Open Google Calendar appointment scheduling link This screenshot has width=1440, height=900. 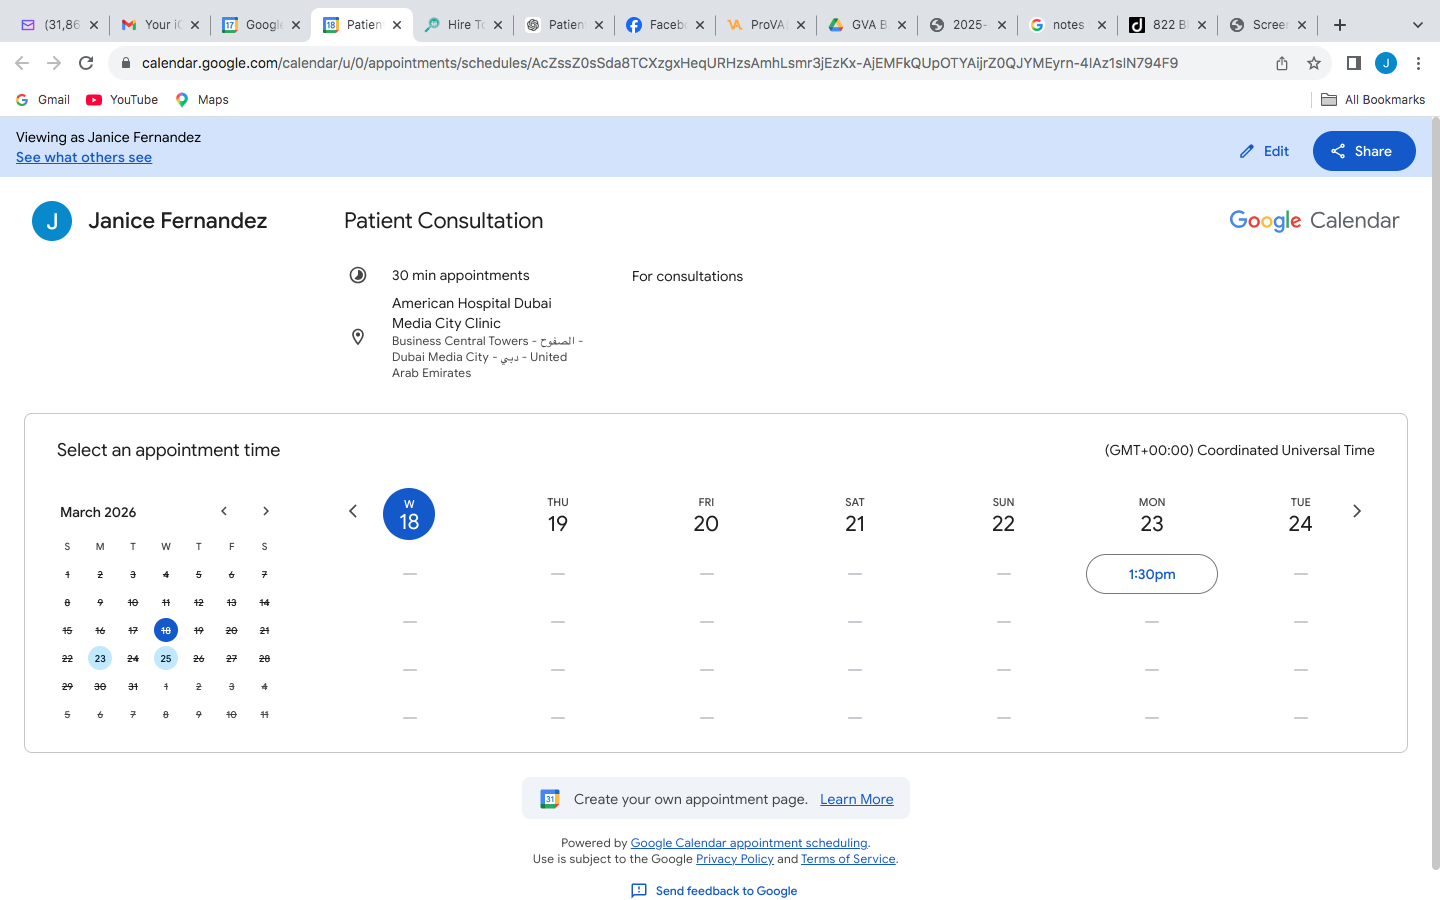[749, 843]
